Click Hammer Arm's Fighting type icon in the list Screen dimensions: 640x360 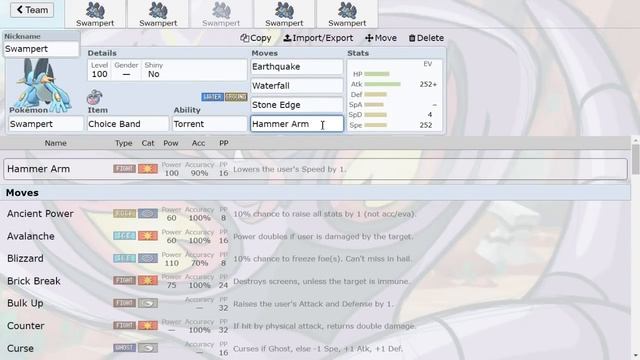coord(124,169)
